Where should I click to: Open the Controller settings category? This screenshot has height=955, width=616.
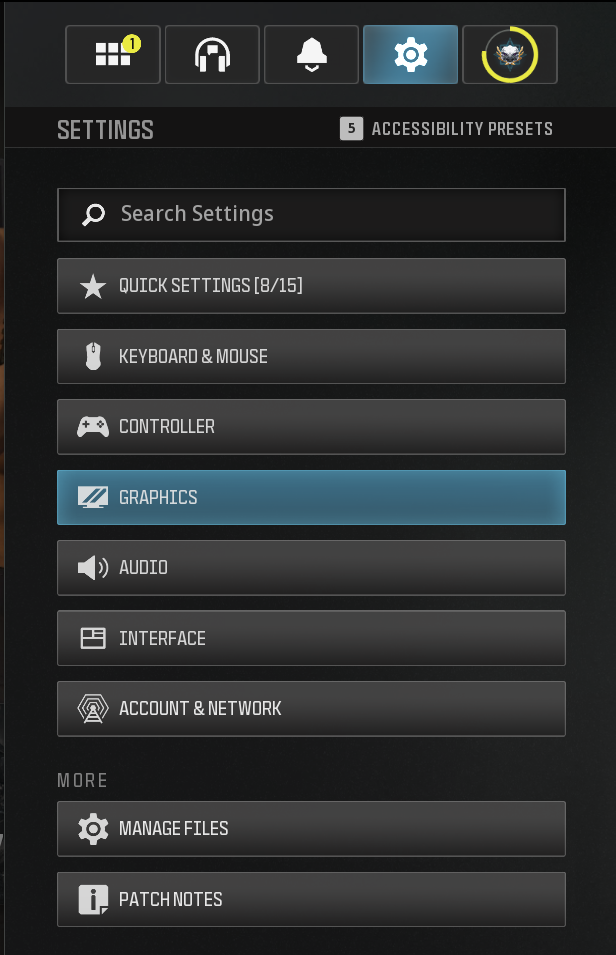point(311,427)
